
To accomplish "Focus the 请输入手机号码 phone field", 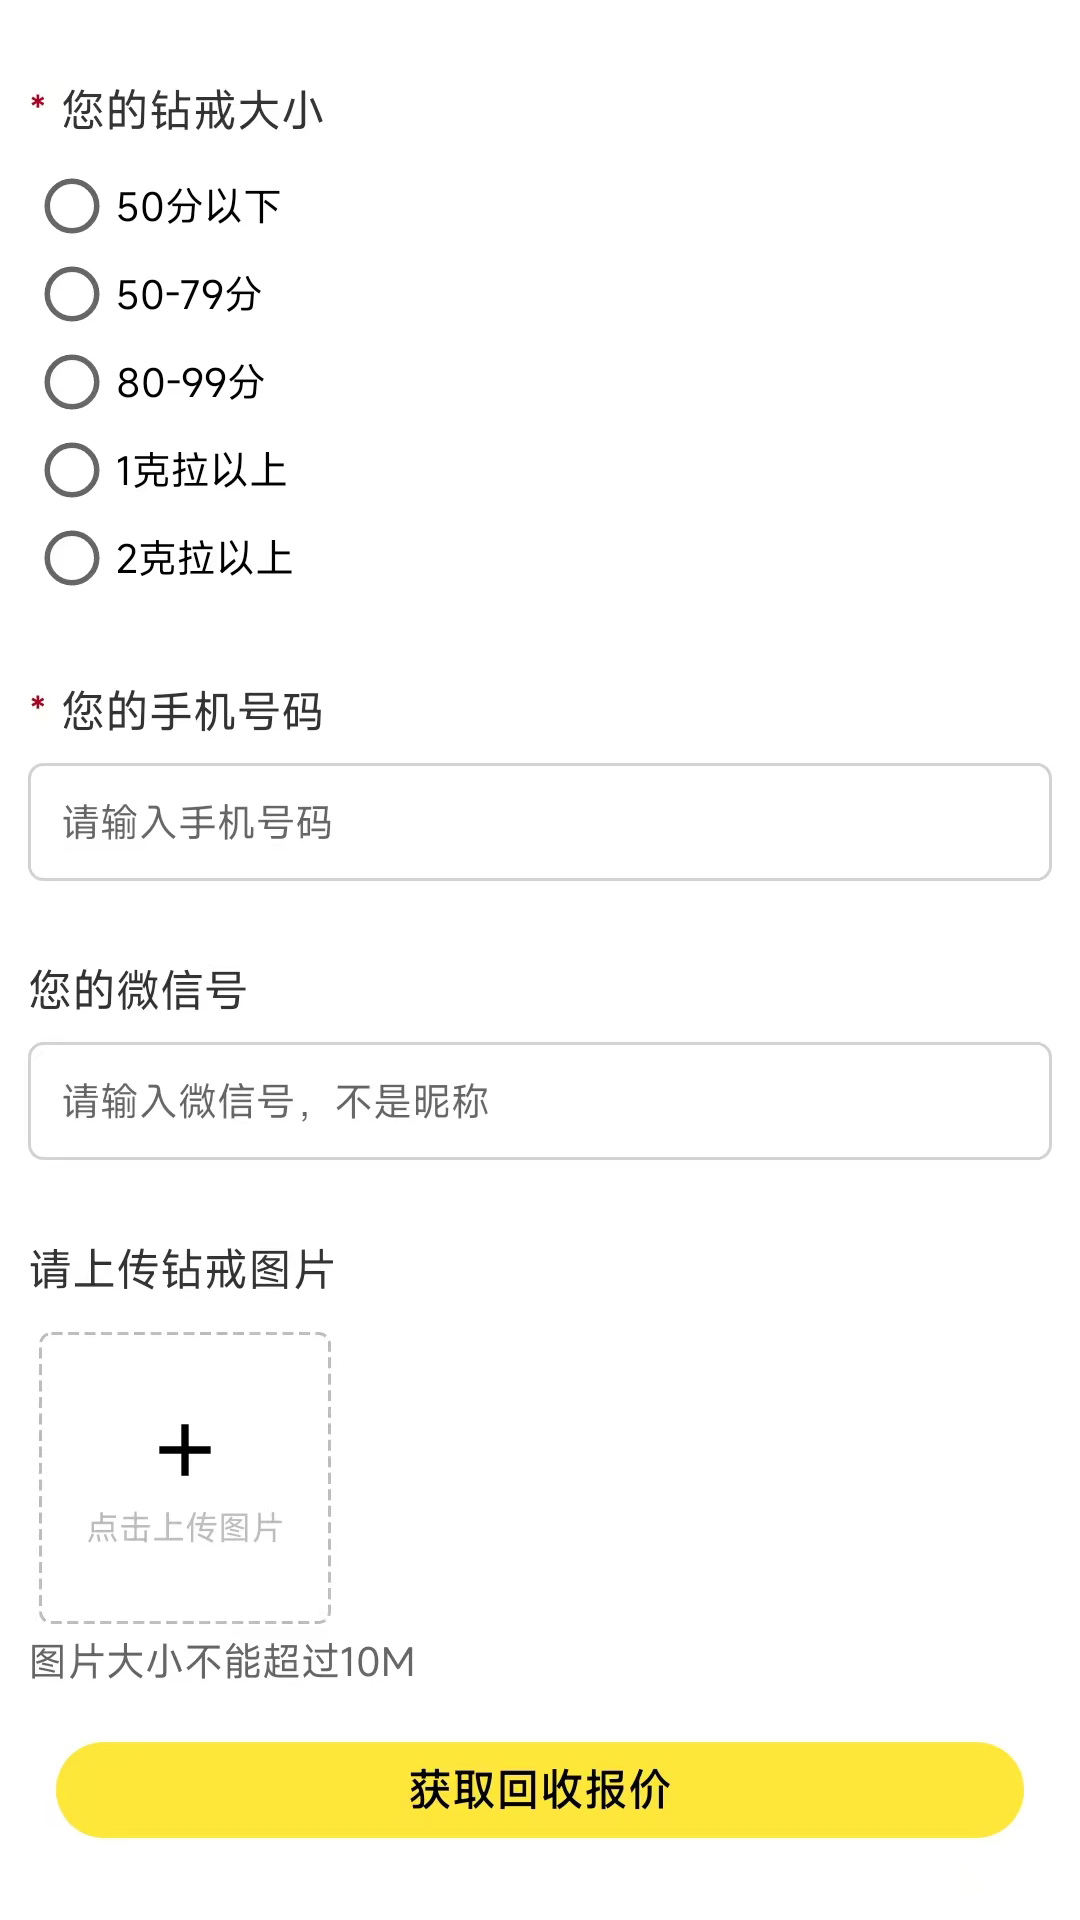I will tap(540, 822).
